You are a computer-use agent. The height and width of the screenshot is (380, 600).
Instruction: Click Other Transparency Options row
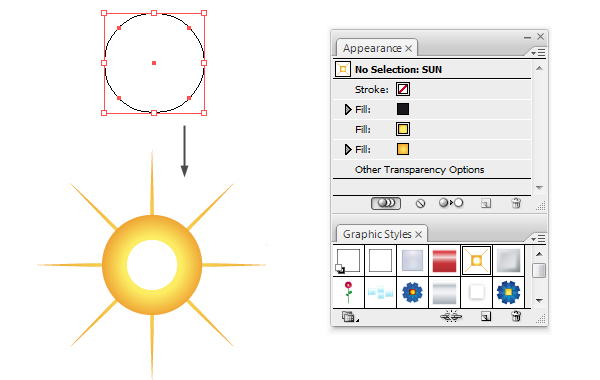coord(432,170)
